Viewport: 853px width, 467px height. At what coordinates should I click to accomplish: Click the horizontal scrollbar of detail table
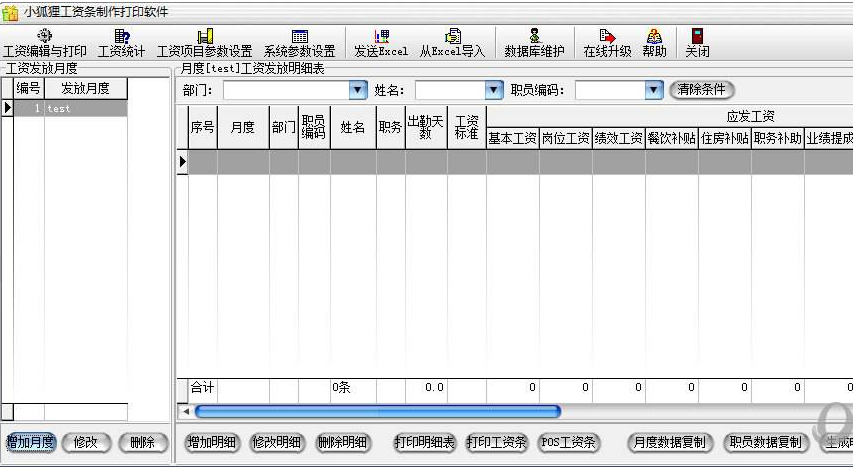point(378,411)
